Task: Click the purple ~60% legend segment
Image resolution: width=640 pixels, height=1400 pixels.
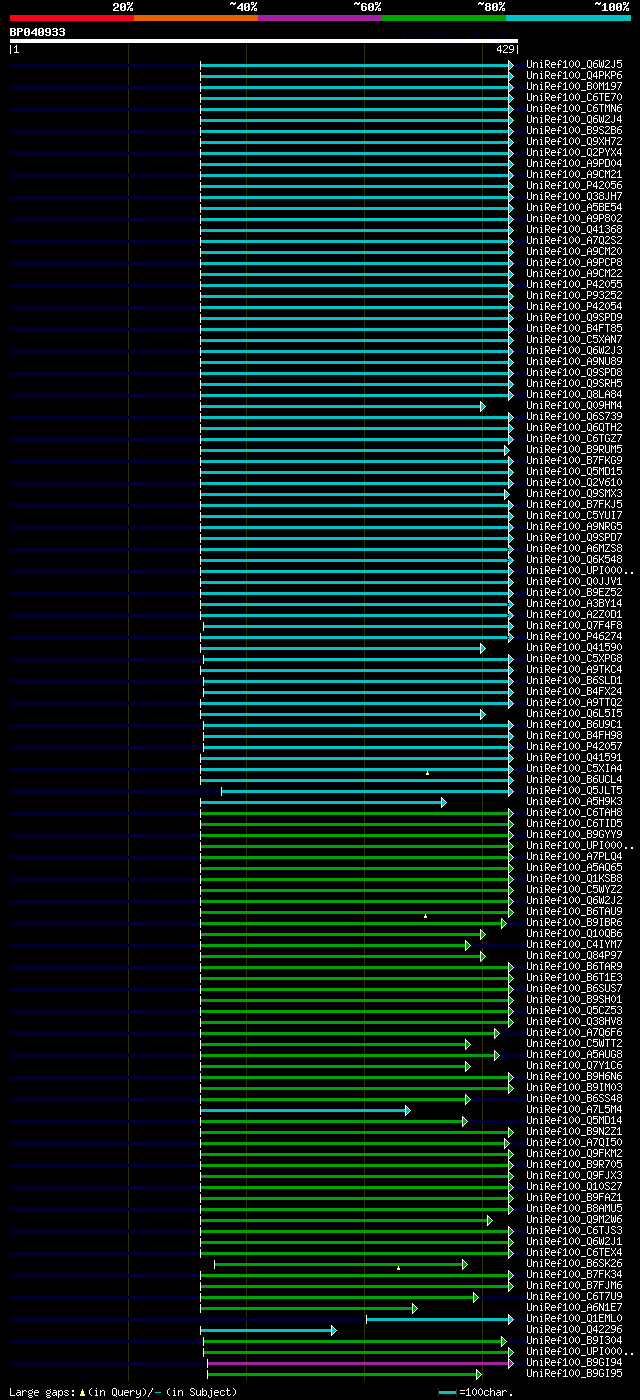Action: click(319, 18)
